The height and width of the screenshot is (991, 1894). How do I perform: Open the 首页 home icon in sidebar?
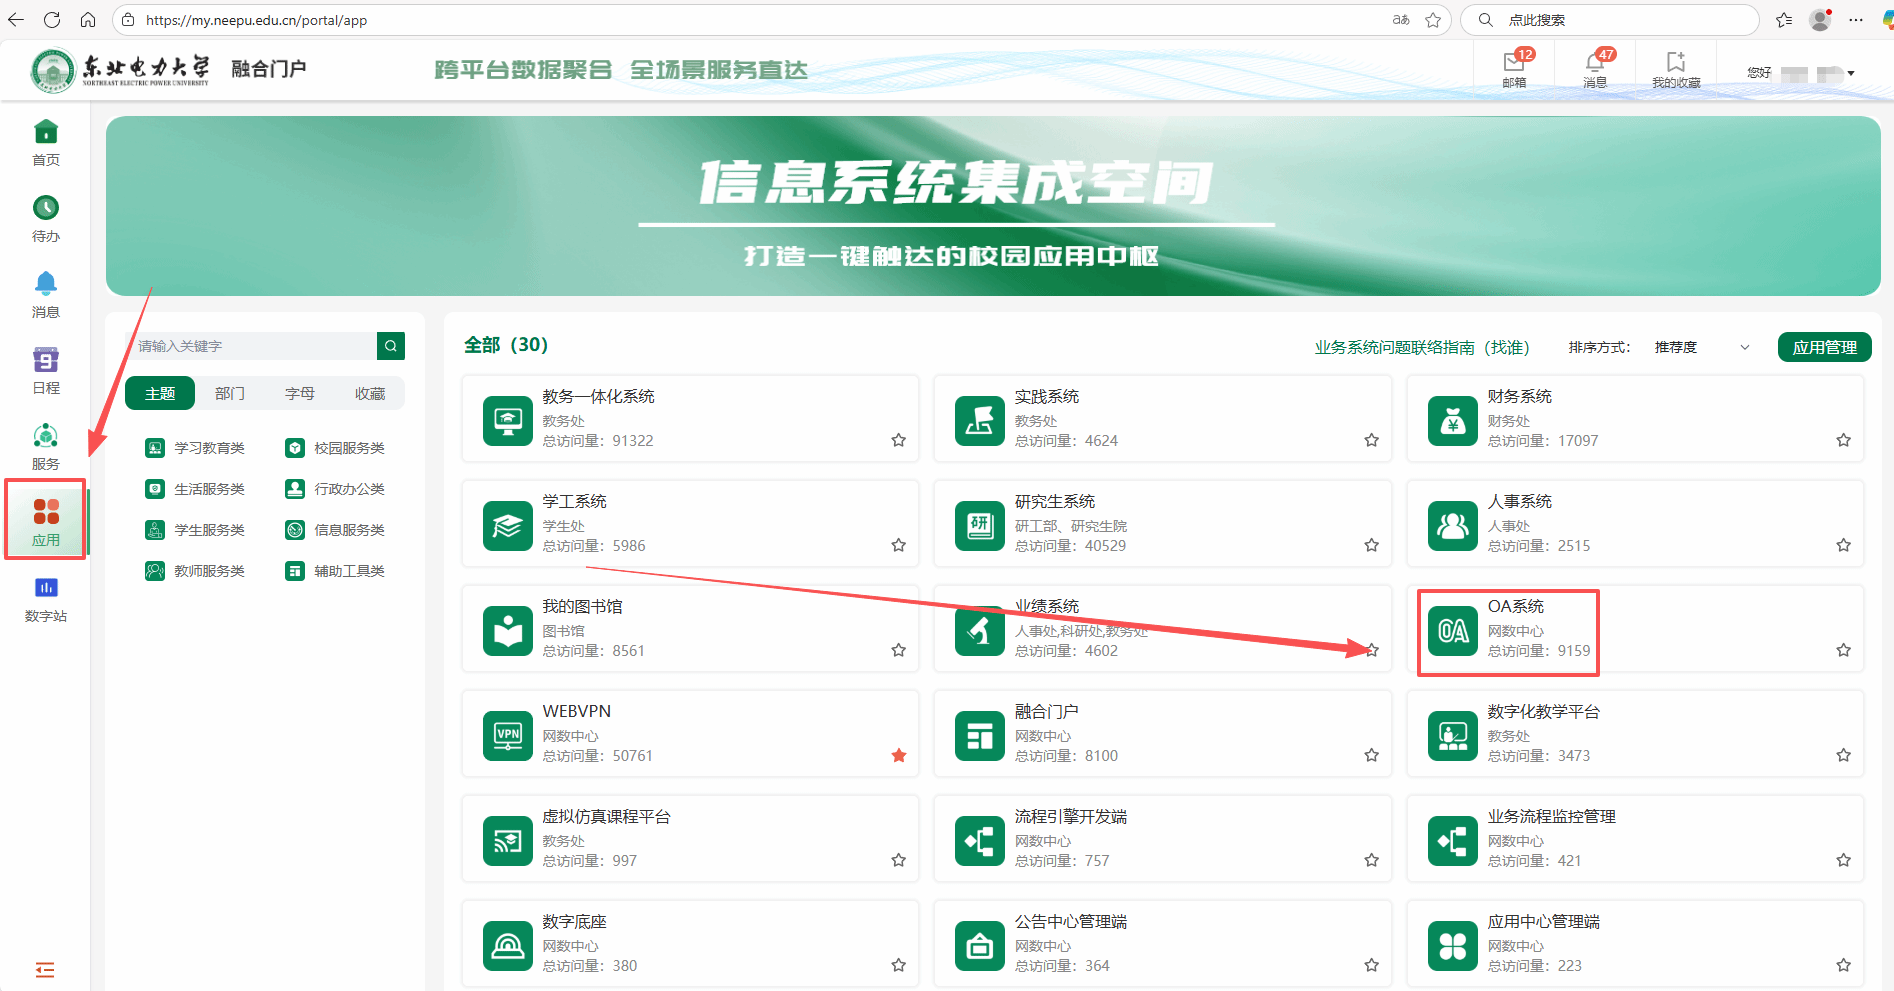pyautogui.click(x=46, y=133)
